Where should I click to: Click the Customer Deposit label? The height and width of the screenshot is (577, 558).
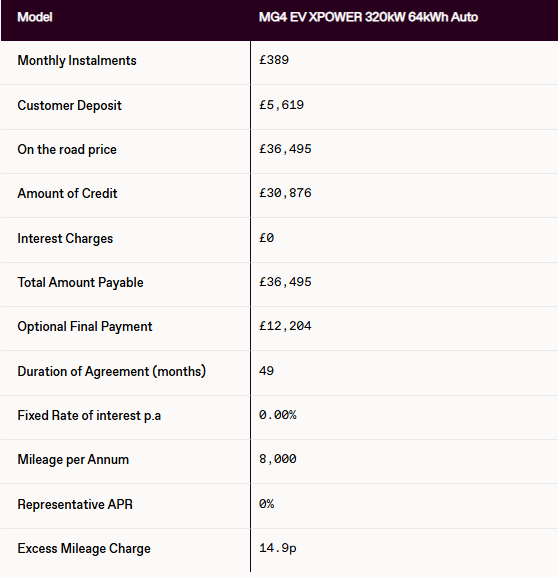(x=70, y=106)
